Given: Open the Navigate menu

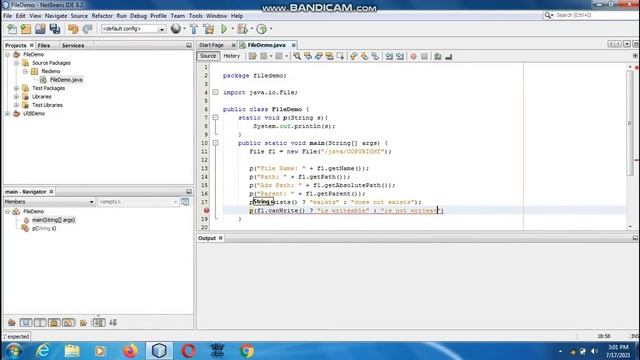Looking at the screenshot, I should click(56, 16).
